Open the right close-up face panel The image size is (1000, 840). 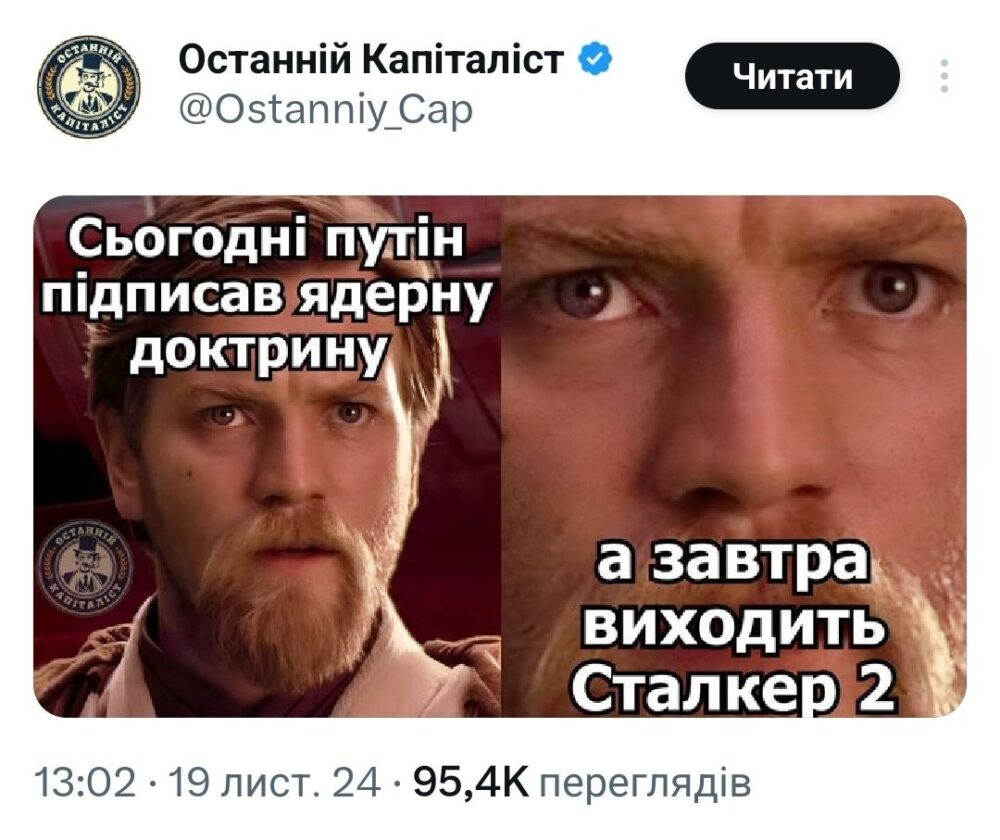tap(734, 456)
